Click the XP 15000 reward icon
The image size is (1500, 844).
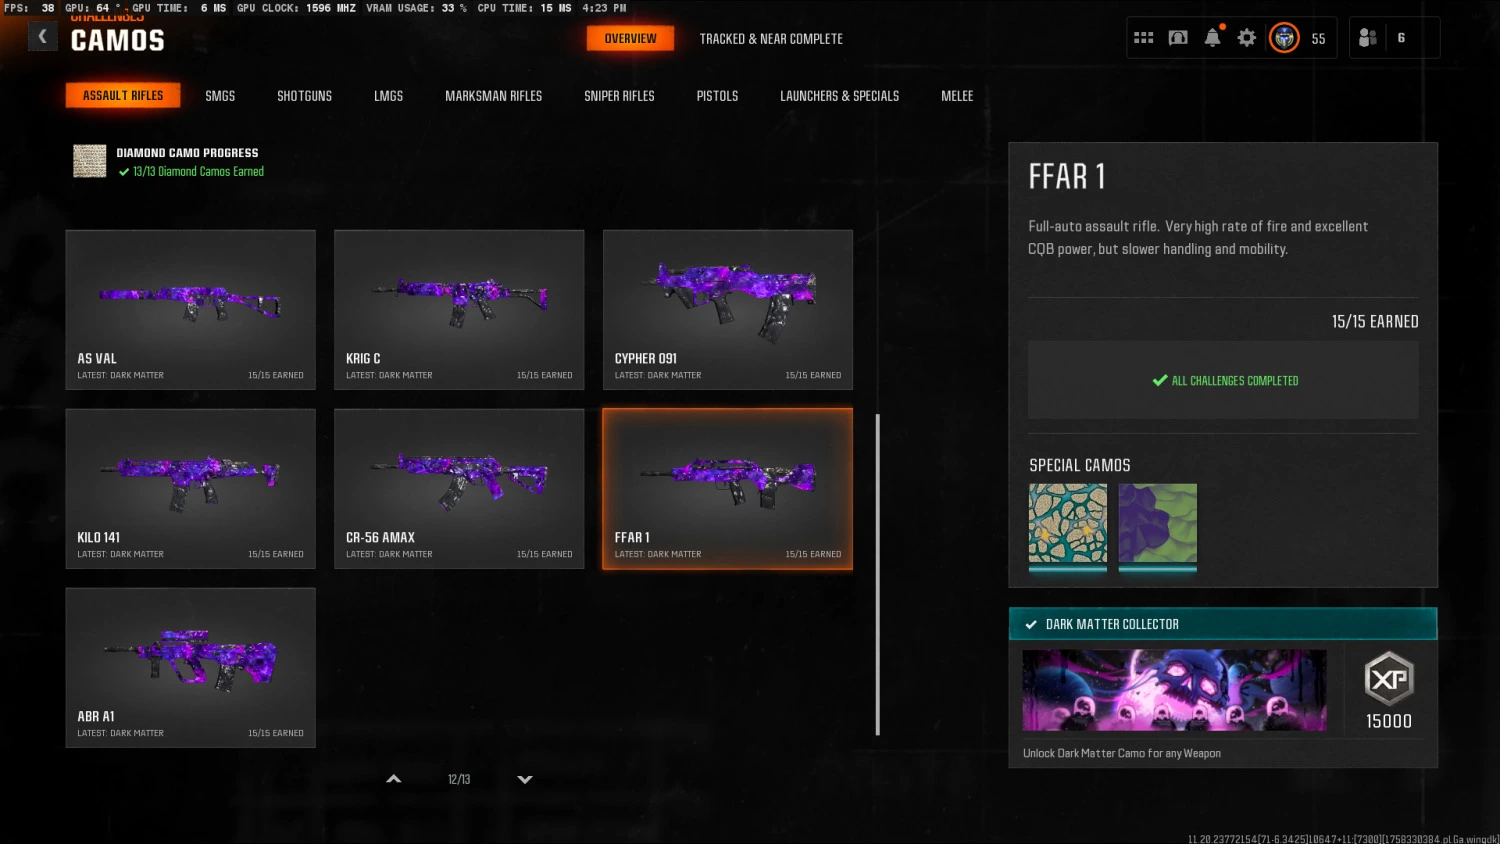click(1389, 679)
